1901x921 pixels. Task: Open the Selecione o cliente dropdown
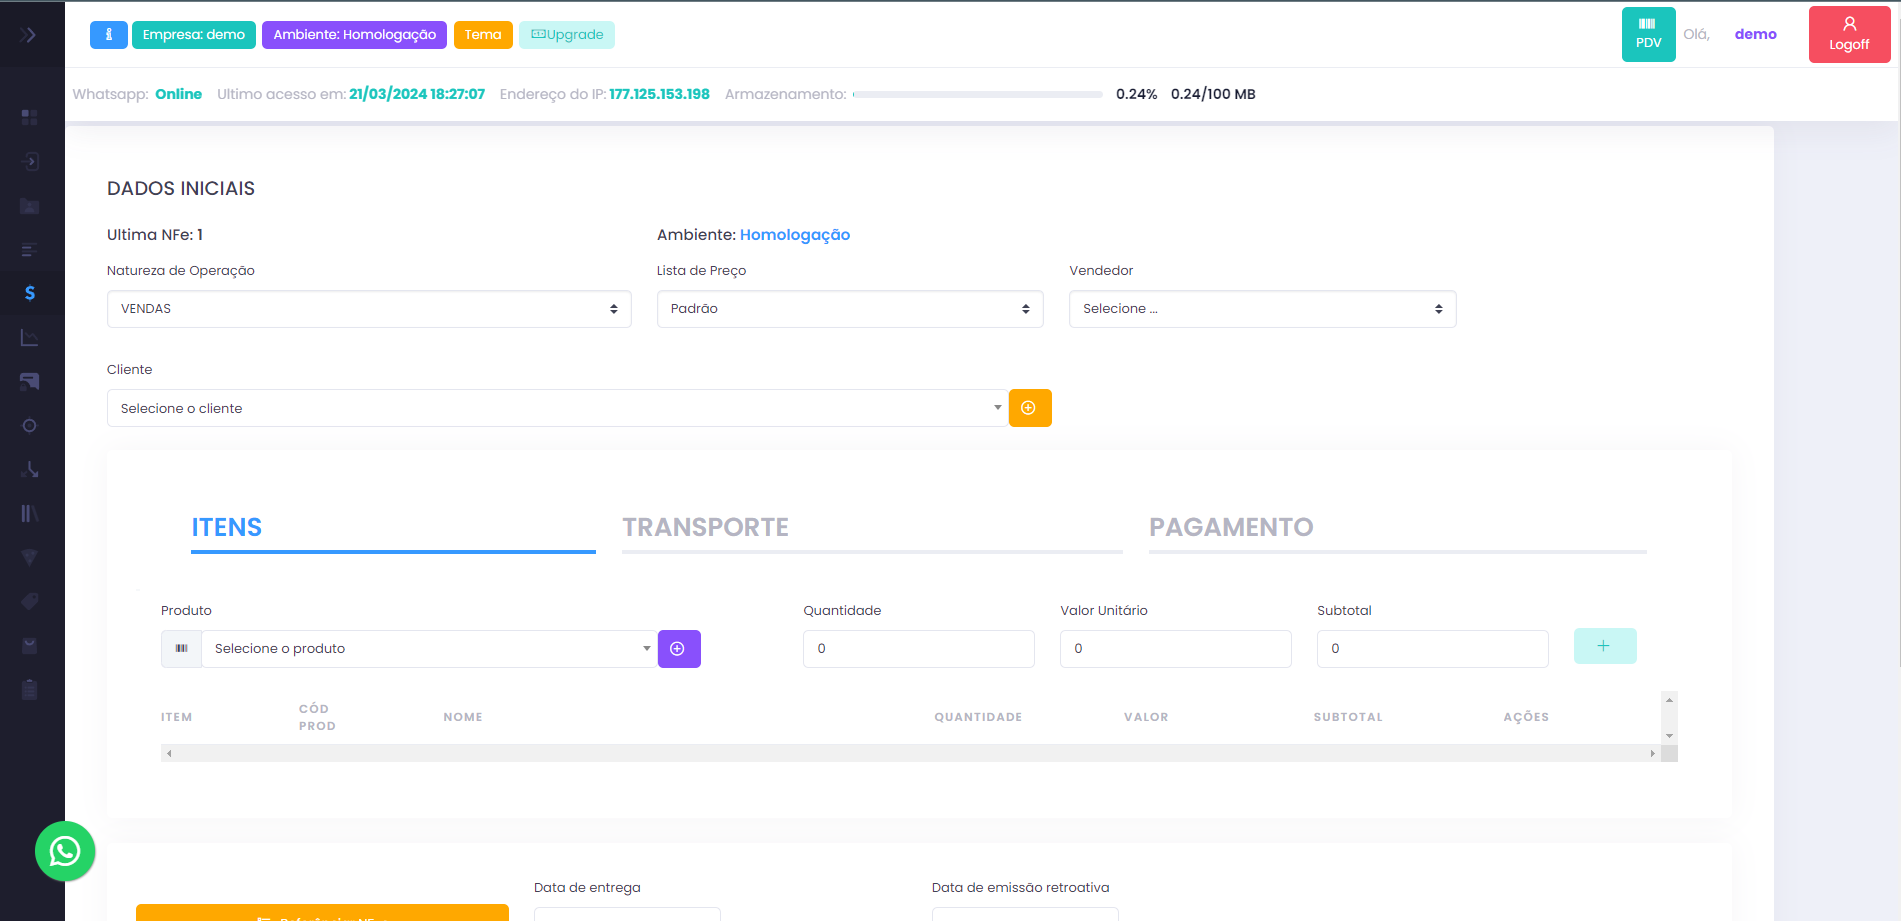coord(556,408)
